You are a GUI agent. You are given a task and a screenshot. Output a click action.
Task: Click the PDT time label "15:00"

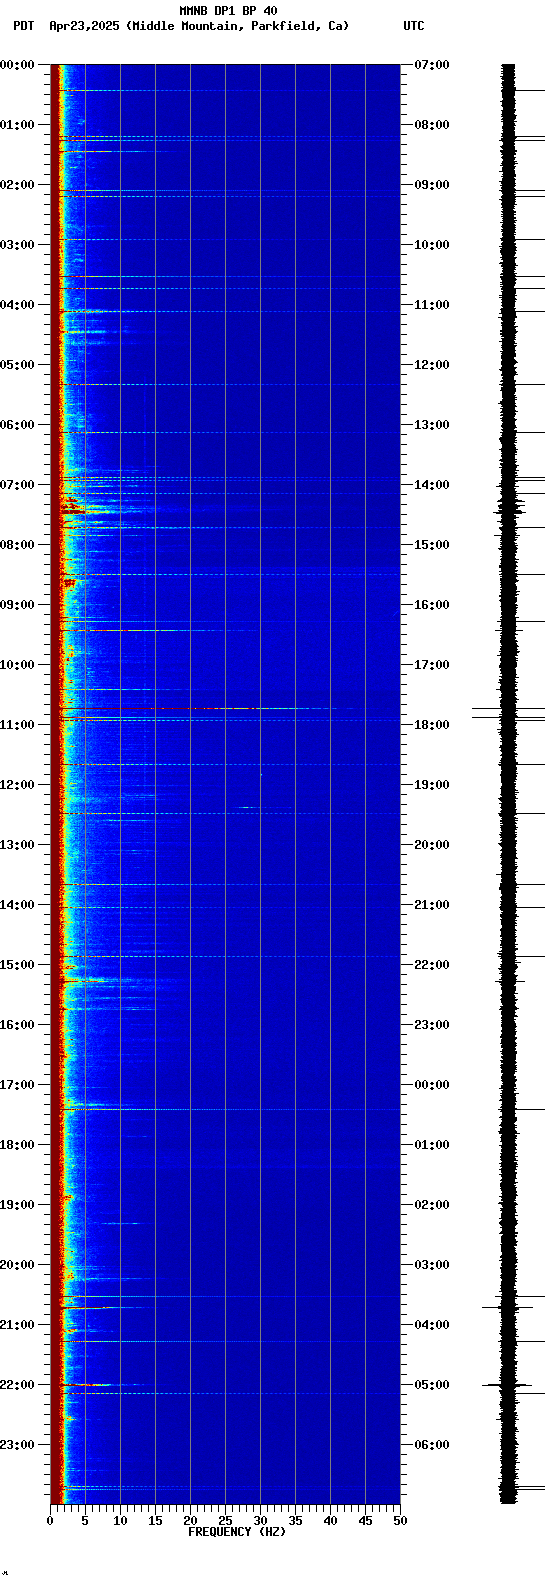tap(17, 965)
